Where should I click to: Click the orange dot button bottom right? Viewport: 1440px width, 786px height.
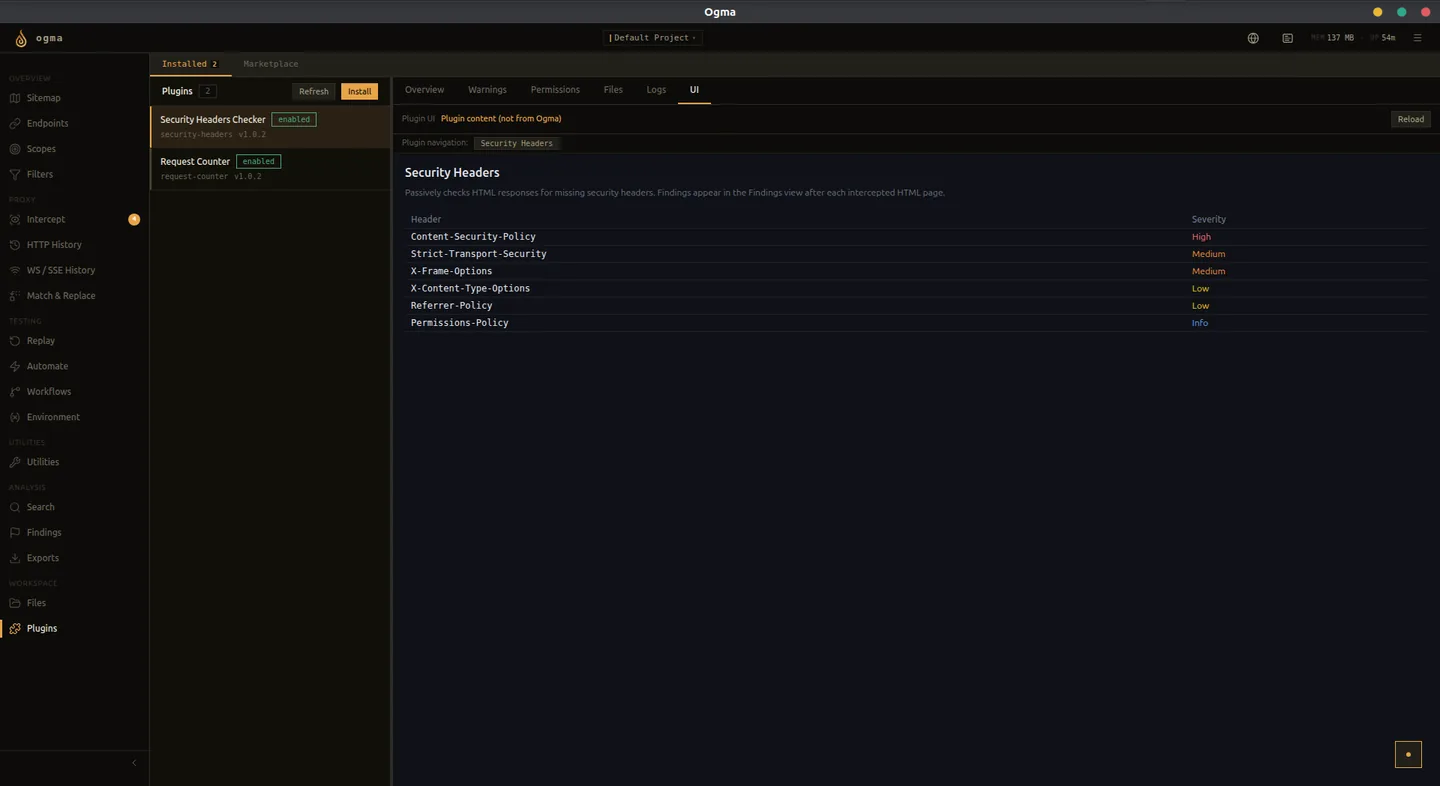(x=1408, y=754)
